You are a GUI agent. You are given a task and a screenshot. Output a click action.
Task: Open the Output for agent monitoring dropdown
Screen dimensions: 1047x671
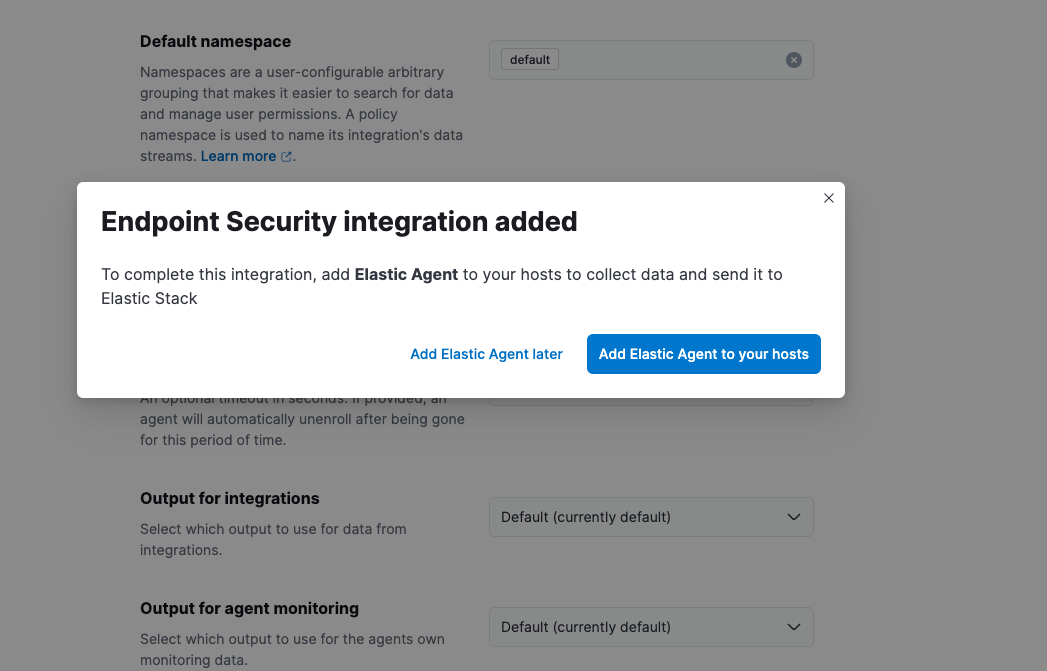(x=651, y=627)
